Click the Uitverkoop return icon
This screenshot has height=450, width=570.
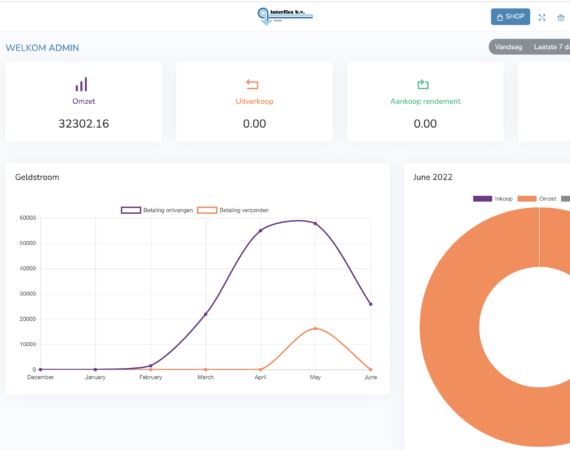[252, 84]
